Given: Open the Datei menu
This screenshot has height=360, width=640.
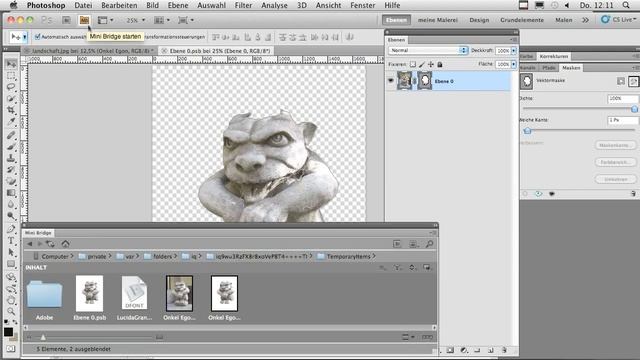Looking at the screenshot, I should 83,5.
